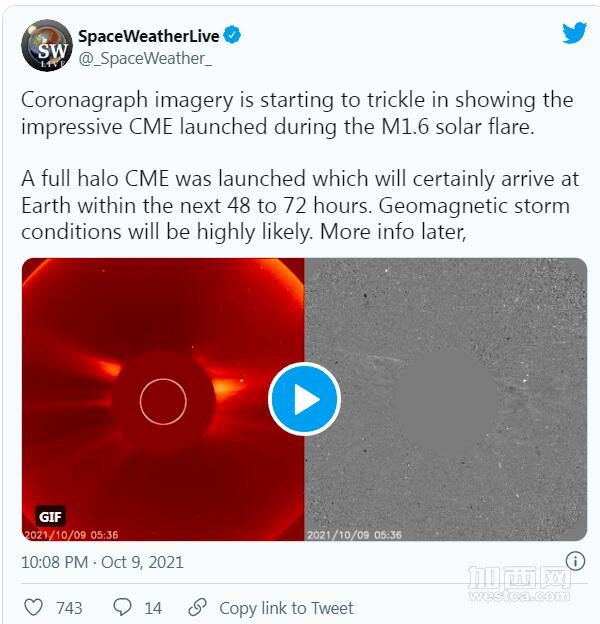Image resolution: width=600 pixels, height=624 pixels.
Task: Select the red coronagraph image half
Action: pyautogui.click(x=163, y=399)
